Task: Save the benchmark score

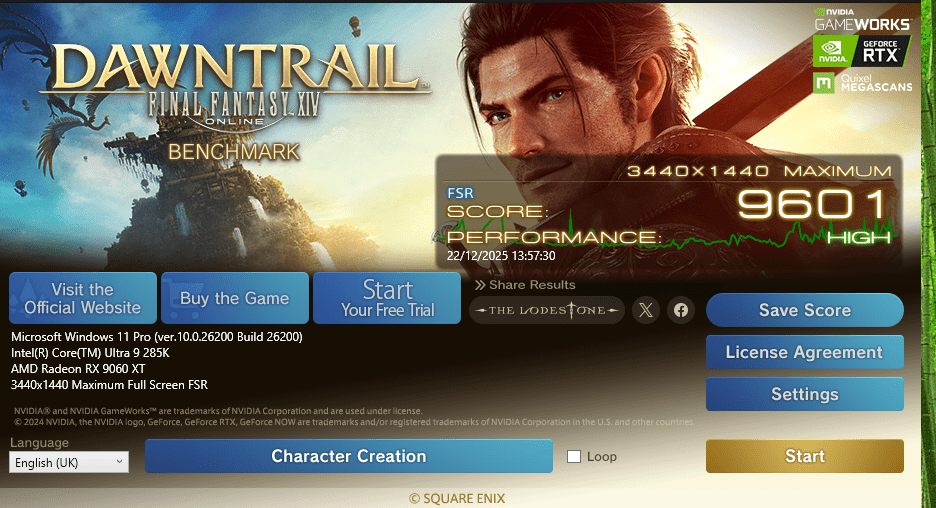Action: point(805,310)
